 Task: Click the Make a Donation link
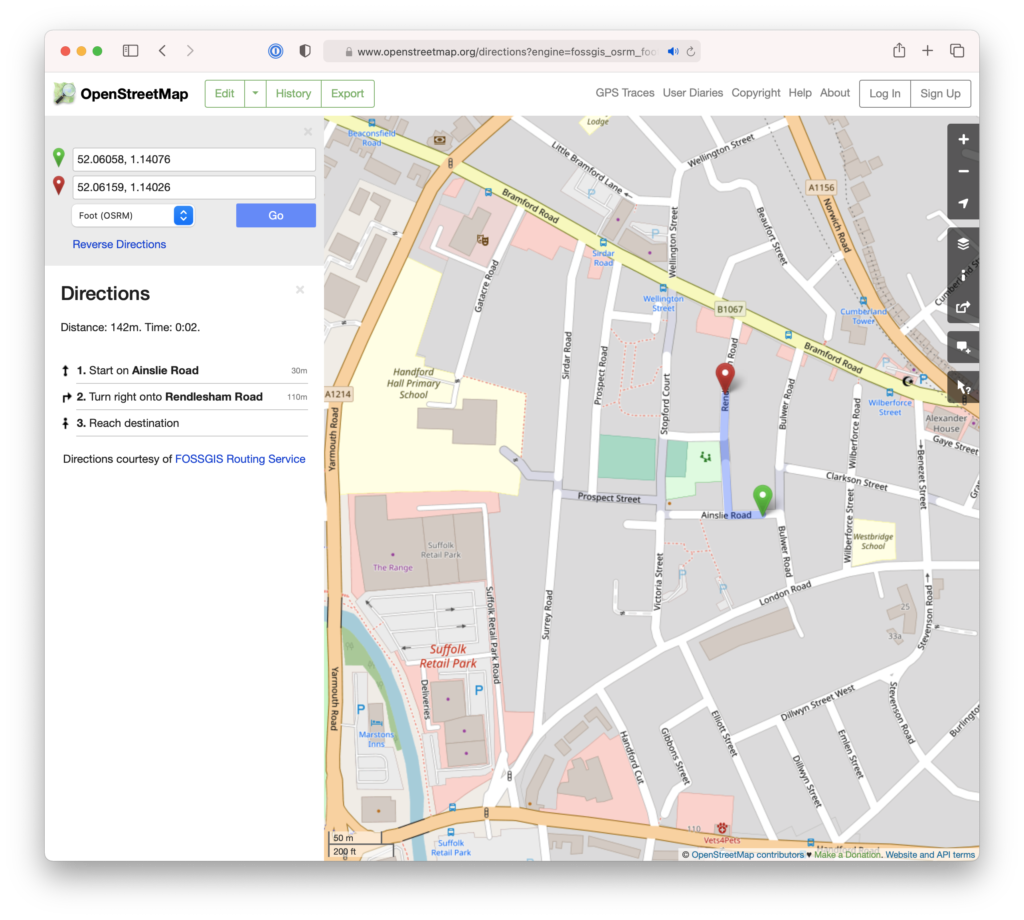(x=847, y=855)
